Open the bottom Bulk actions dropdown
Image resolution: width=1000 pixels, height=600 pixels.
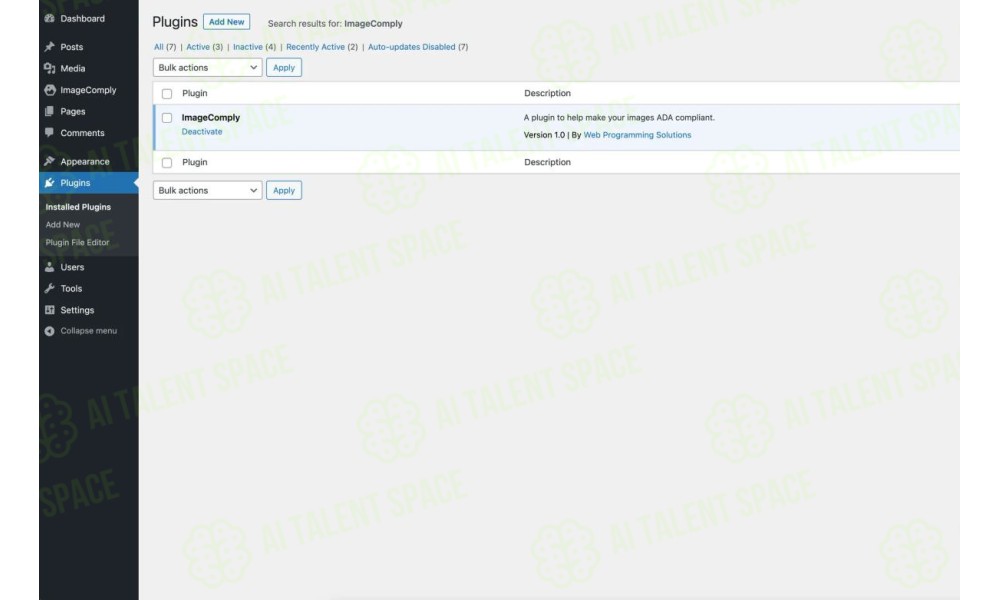[207, 191]
